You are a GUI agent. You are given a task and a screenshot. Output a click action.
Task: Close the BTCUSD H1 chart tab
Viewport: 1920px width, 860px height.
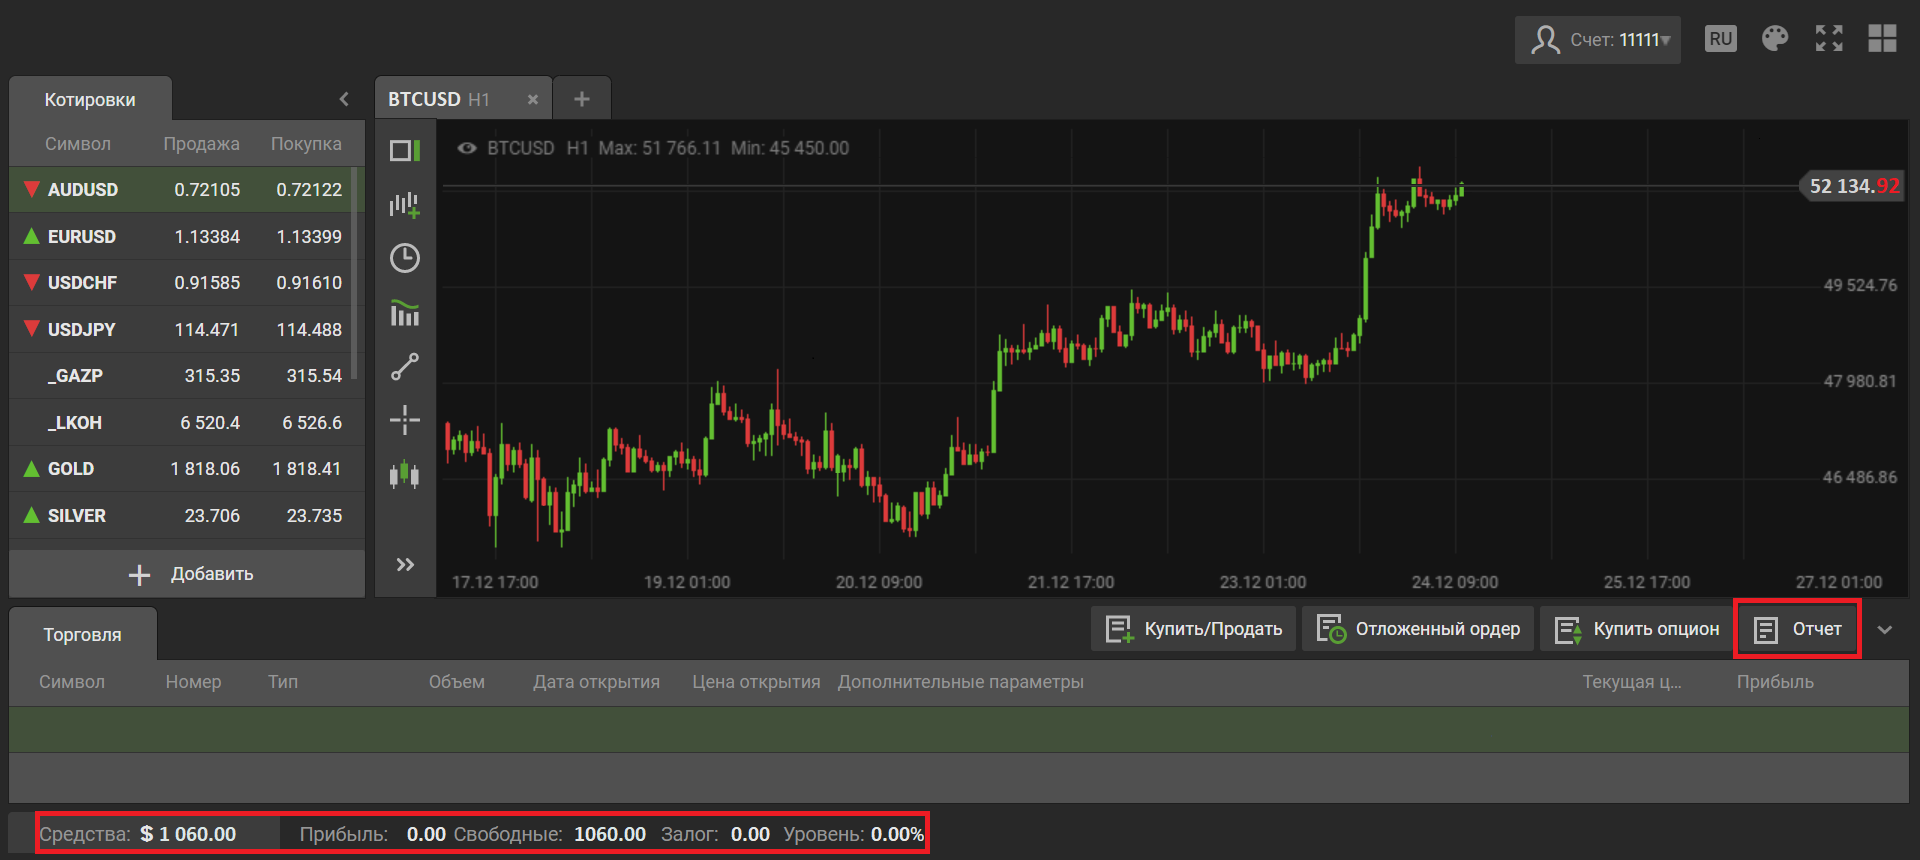pos(533,99)
